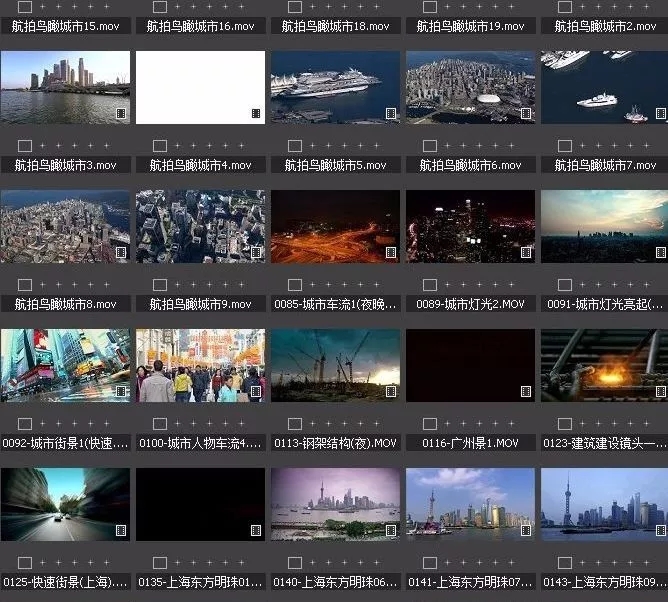Click the film icon on 0085-城市车流1 night clip
The height and width of the screenshot is (602, 668).
[x=391, y=252]
